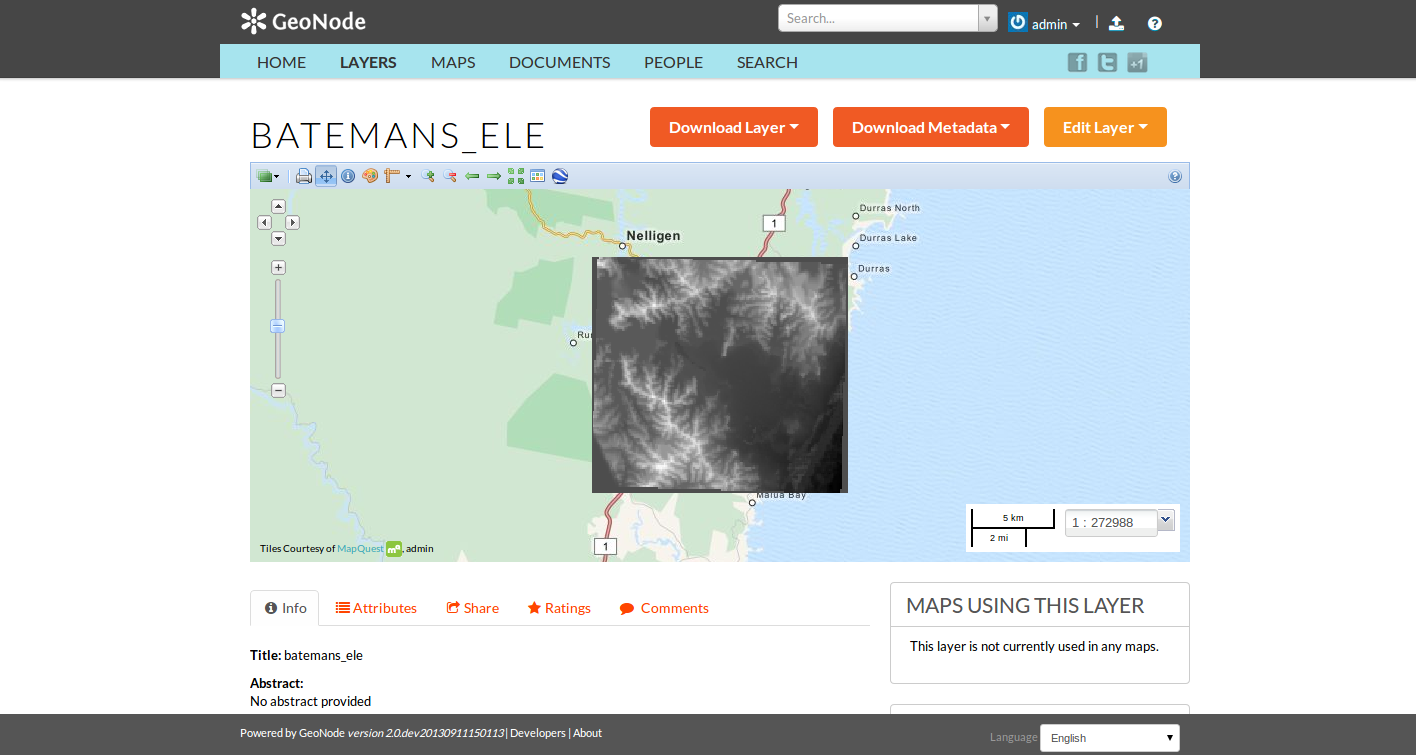Open Download Layer dropdown button
The width and height of the screenshot is (1416, 755).
pos(734,127)
